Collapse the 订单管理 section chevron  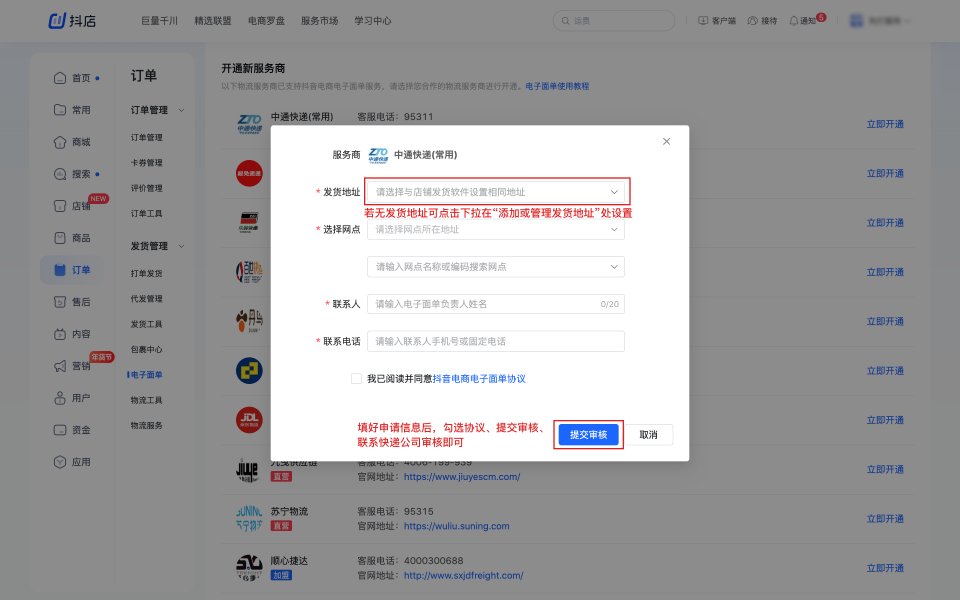[x=181, y=110]
